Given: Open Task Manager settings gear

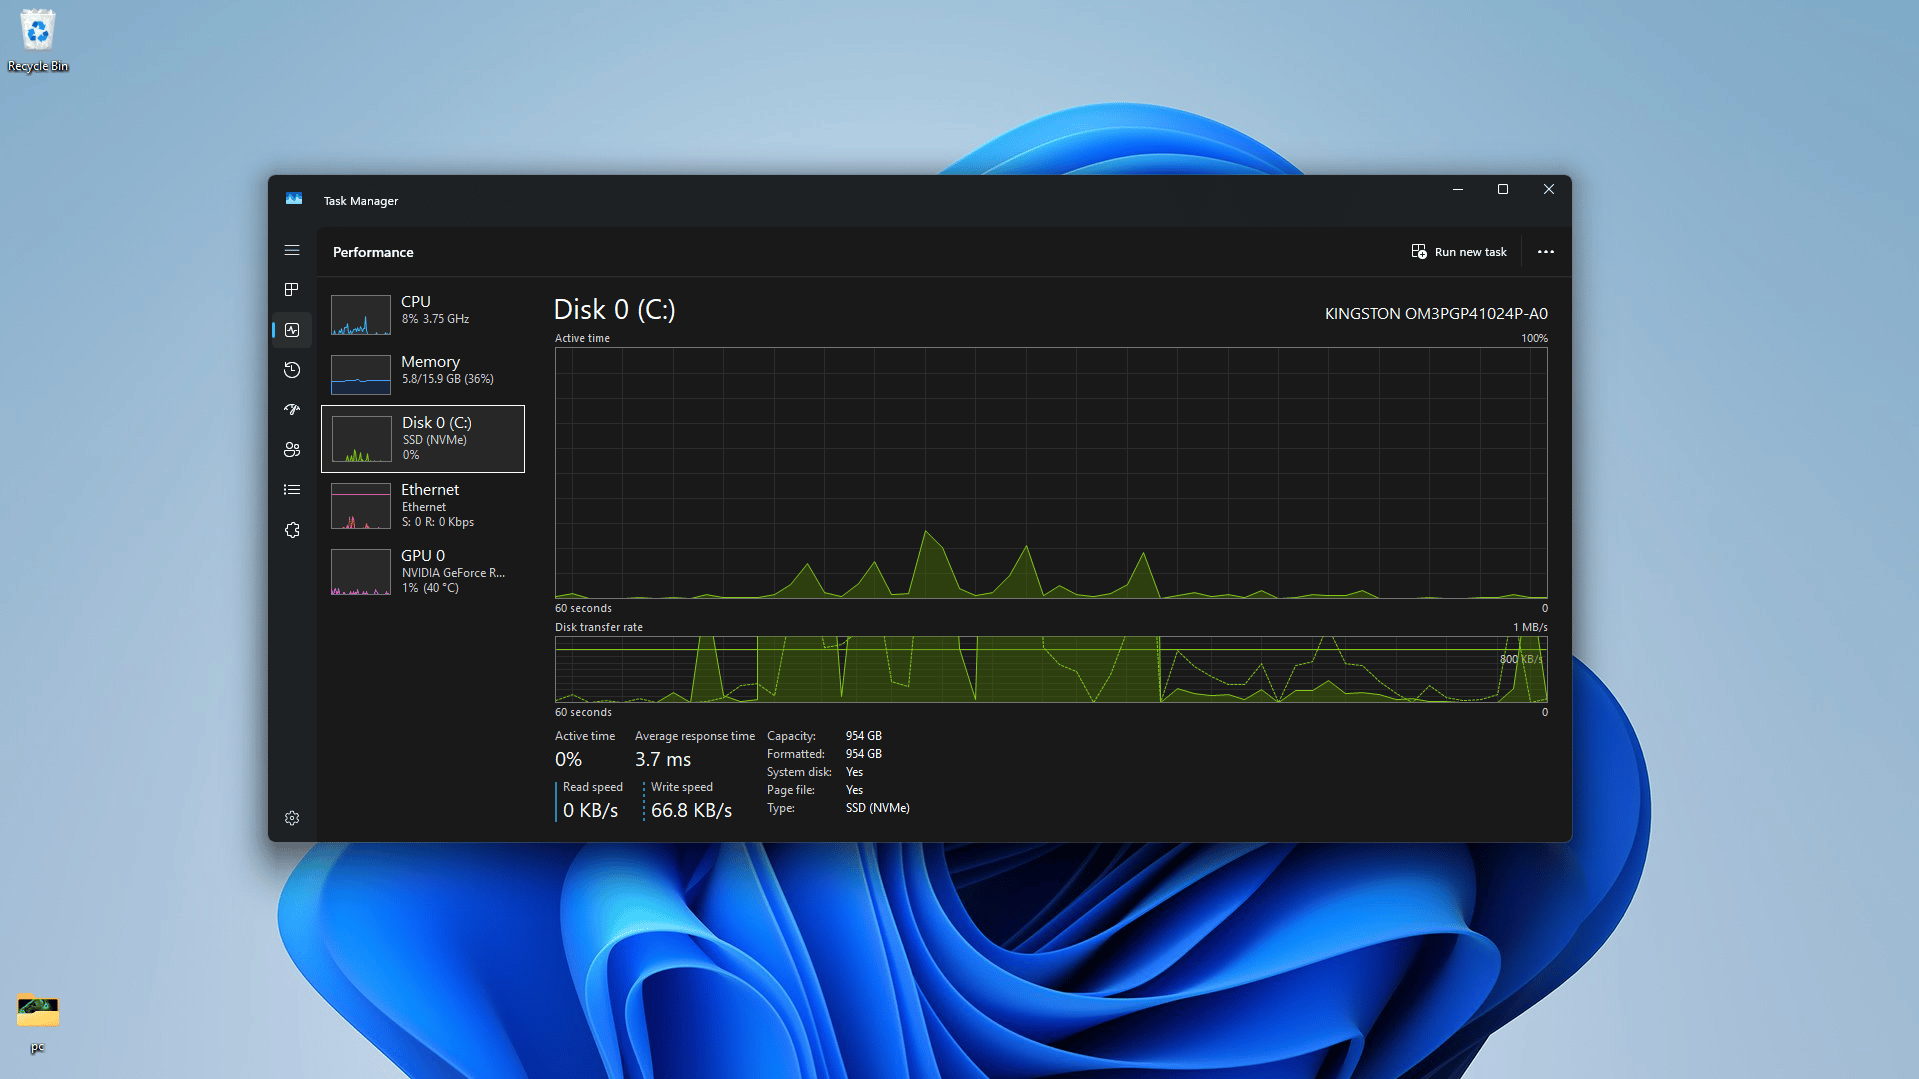Looking at the screenshot, I should click(x=292, y=818).
